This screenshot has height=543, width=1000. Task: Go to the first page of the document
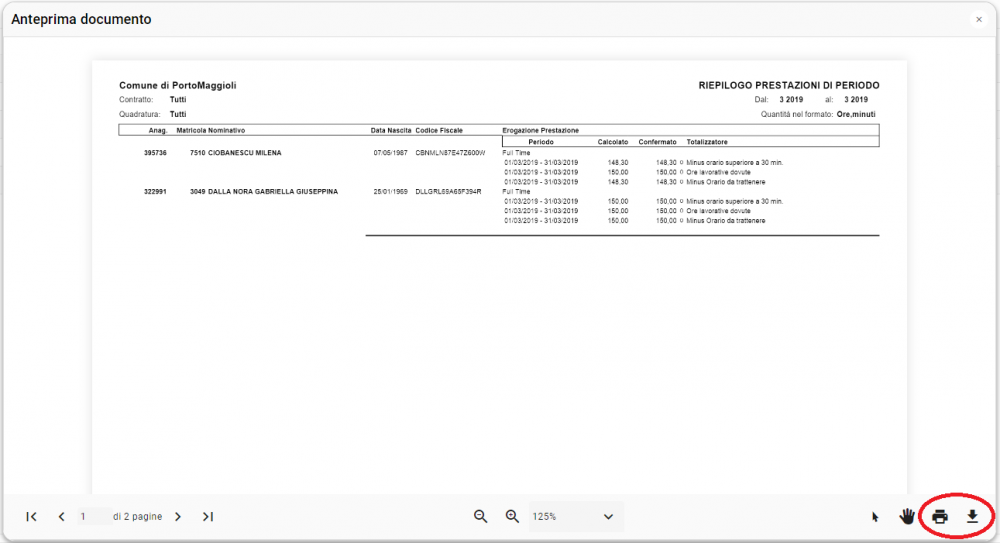tap(31, 517)
